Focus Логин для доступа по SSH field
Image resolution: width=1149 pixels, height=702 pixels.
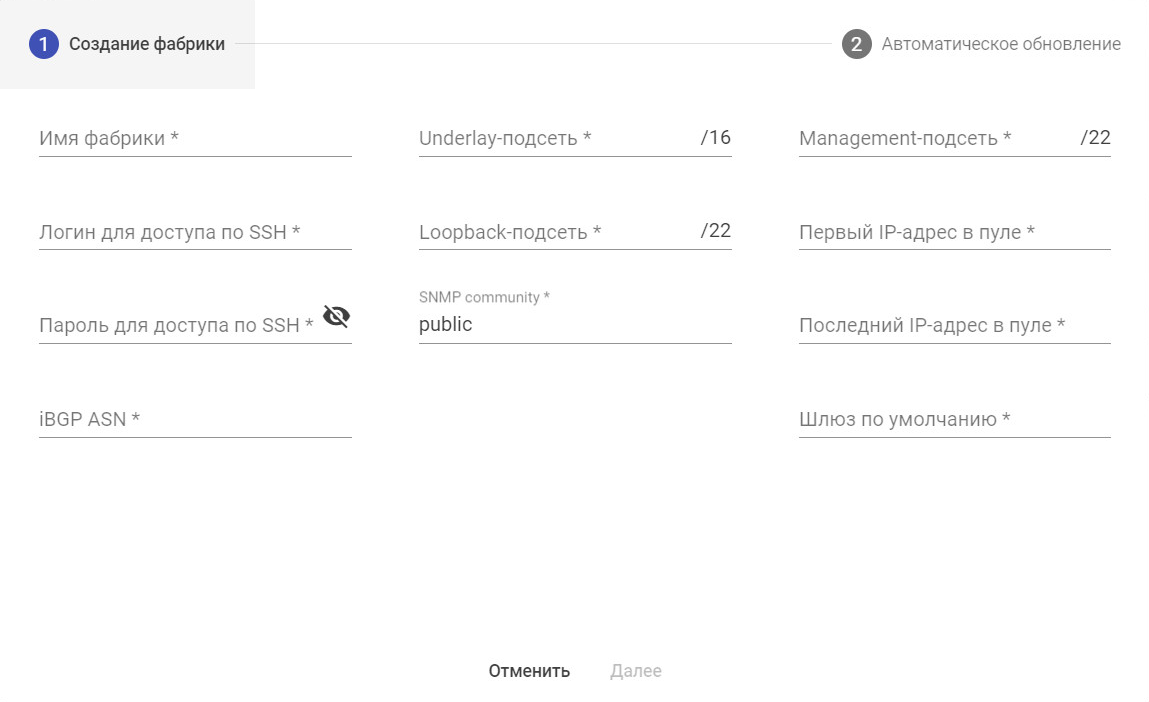coord(195,232)
